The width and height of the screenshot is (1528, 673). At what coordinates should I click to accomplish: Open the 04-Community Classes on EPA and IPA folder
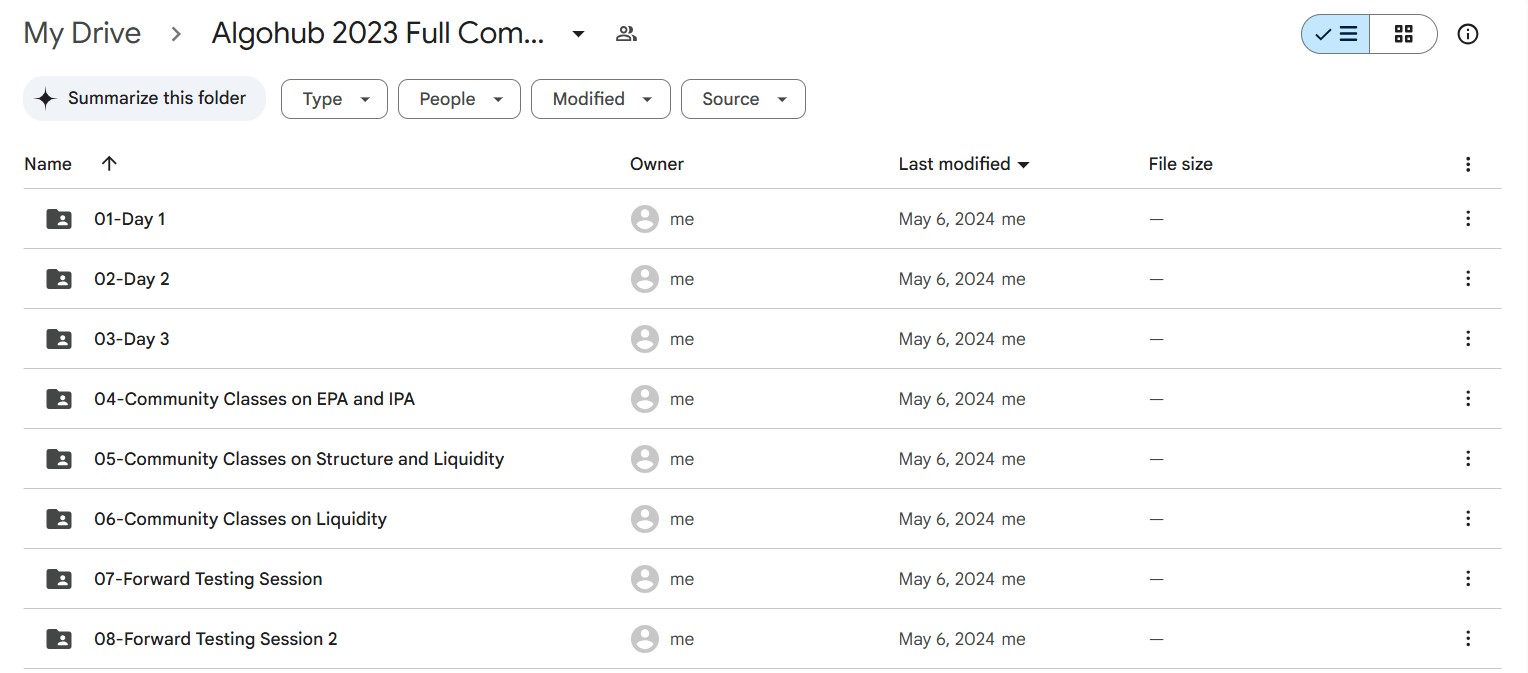[x=254, y=399]
